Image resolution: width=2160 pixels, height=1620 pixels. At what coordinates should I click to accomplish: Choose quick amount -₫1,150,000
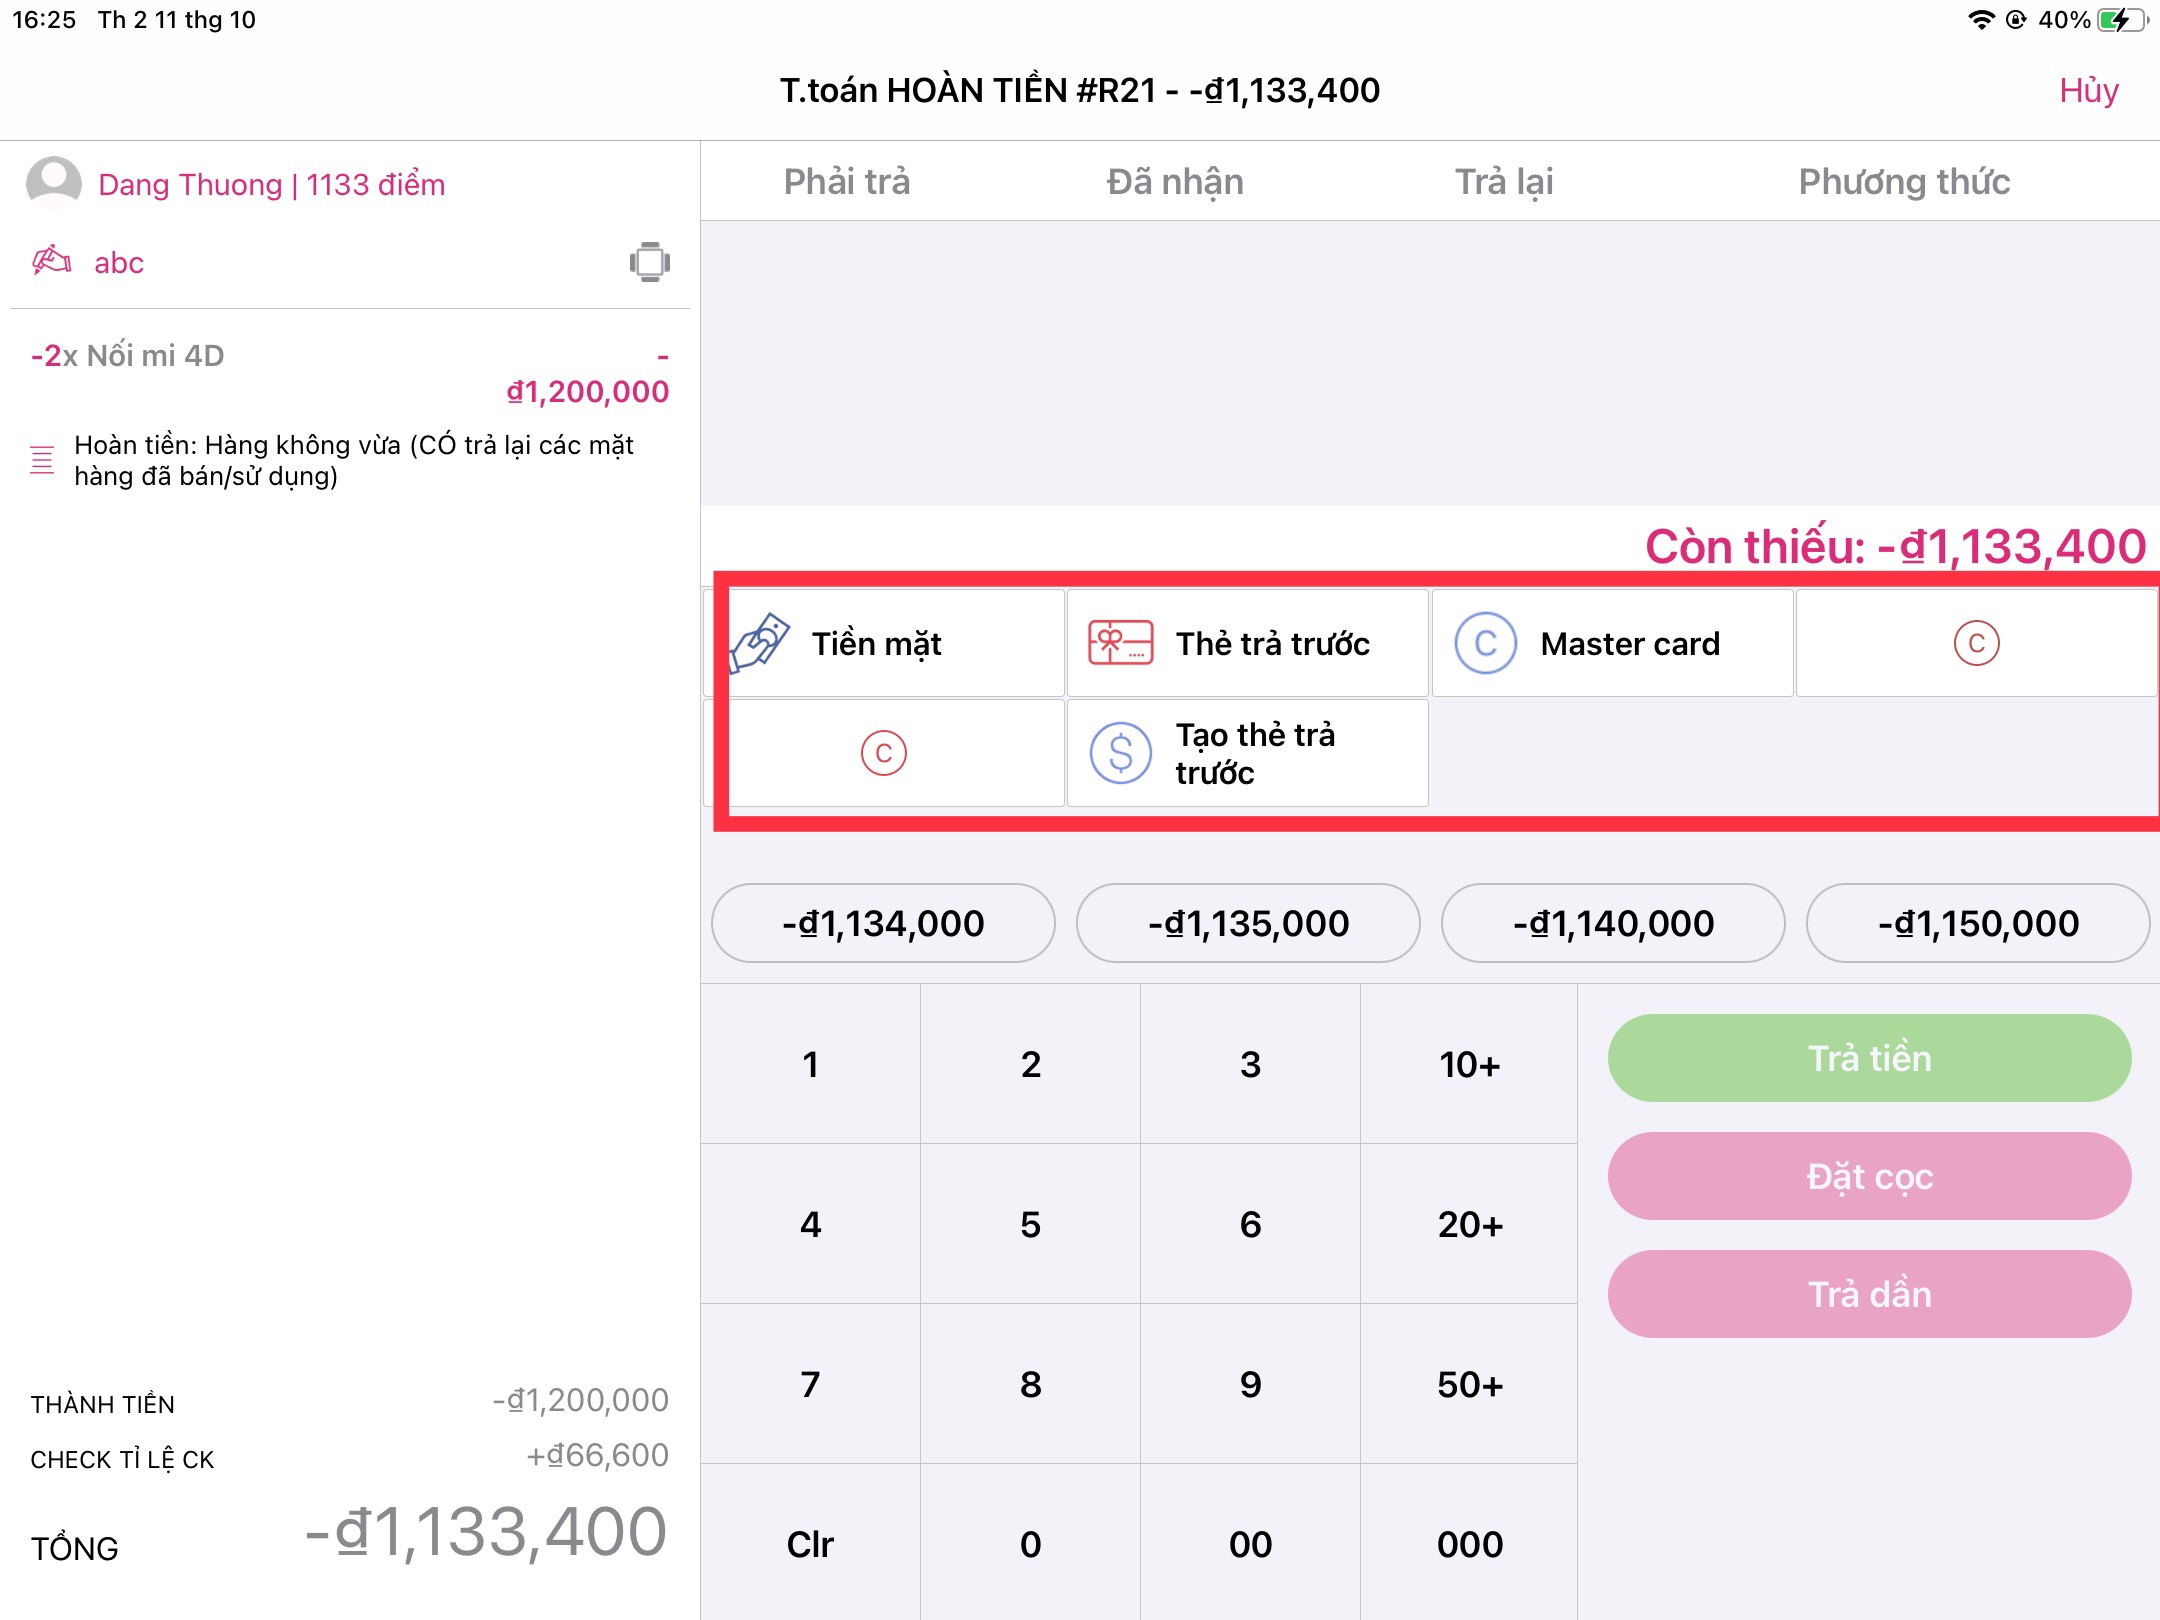tap(1977, 923)
